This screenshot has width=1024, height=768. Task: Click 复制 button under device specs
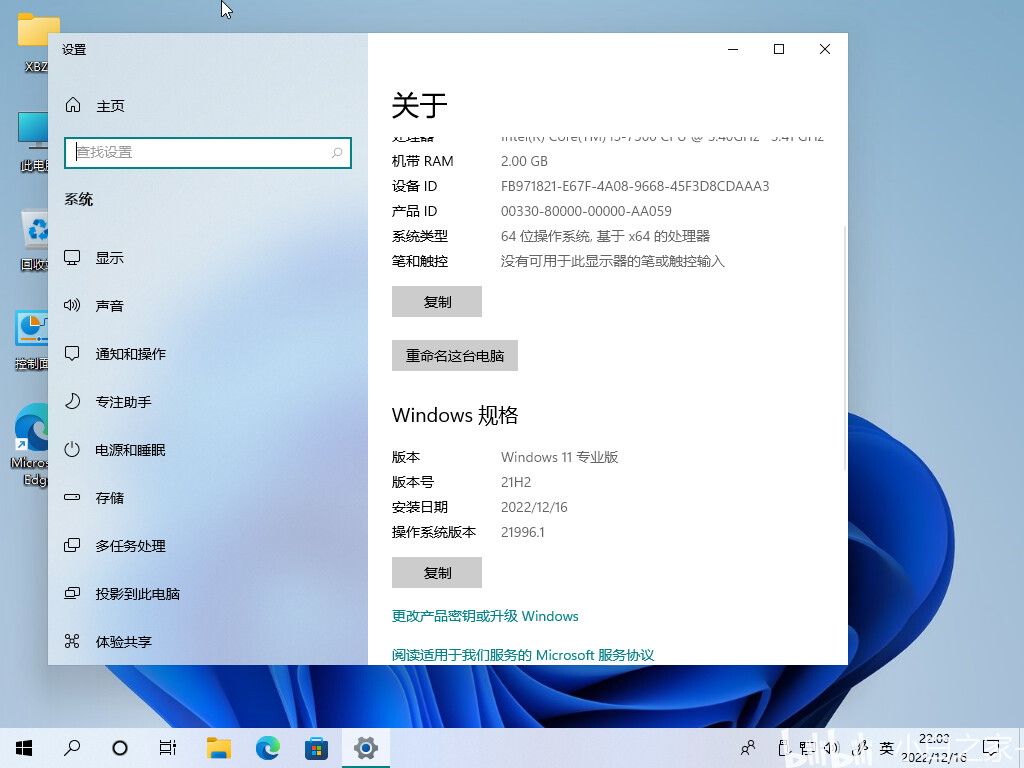pos(437,302)
